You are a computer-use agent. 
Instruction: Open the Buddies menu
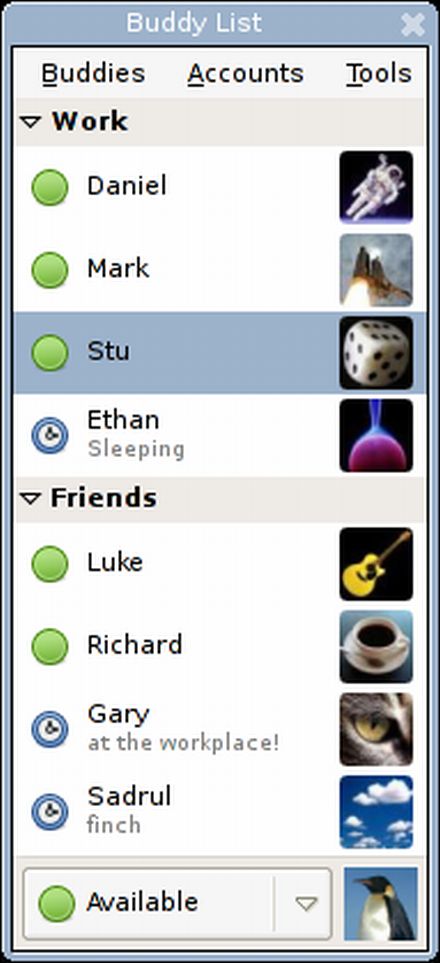[x=93, y=74]
